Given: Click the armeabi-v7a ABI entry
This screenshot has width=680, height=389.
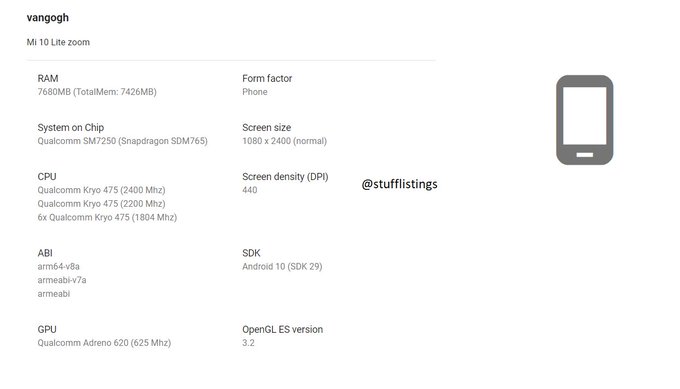Looking at the screenshot, I should 62,280.
